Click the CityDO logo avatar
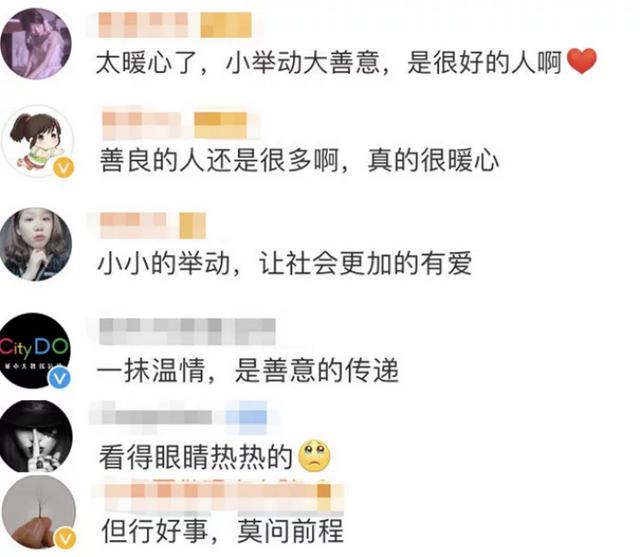The image size is (640, 557). click(x=35, y=350)
